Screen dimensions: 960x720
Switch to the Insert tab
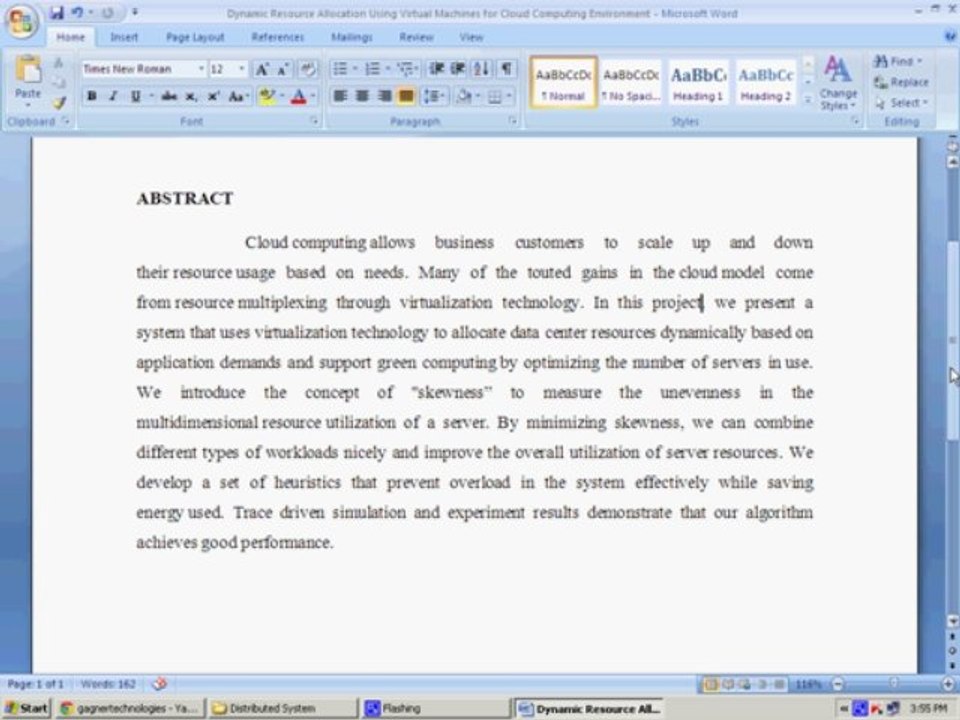pos(124,37)
